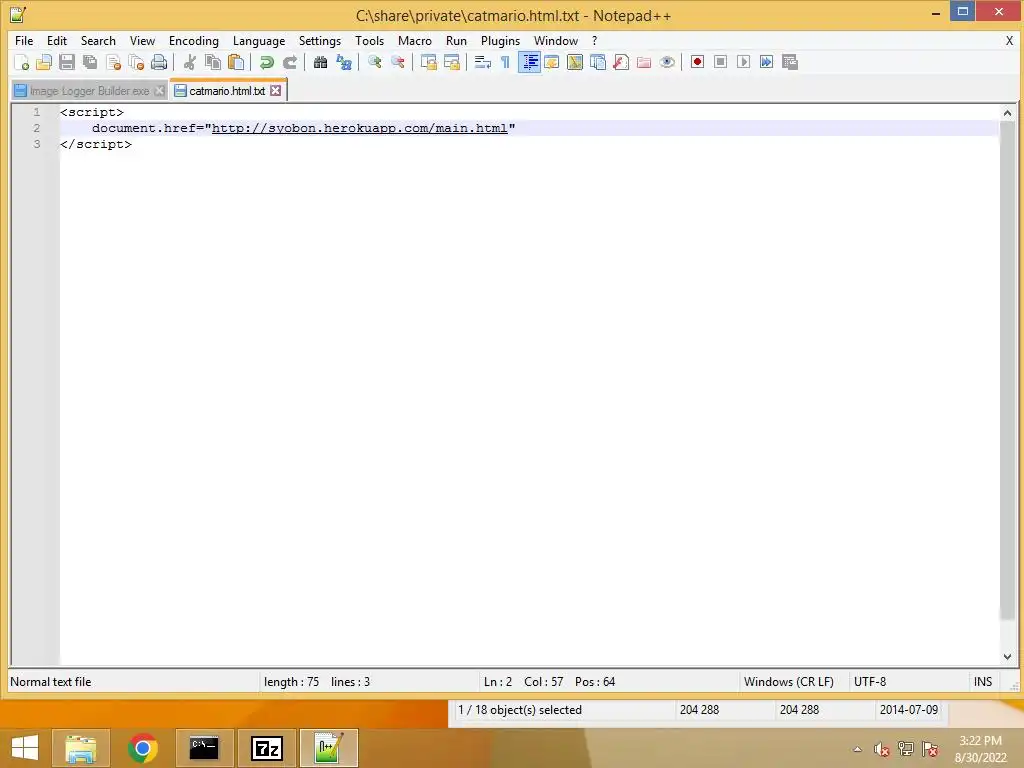Click the Open file toolbar icon
Viewport: 1024px width, 768px height.
tap(44, 62)
